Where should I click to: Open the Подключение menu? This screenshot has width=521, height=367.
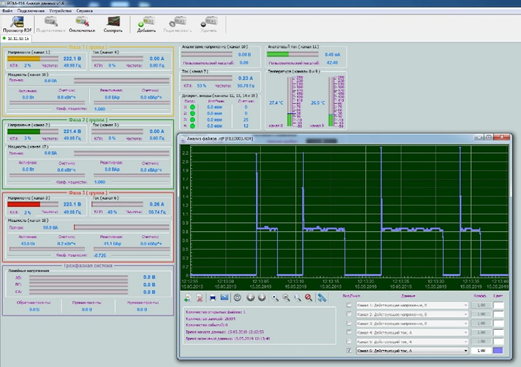pyautogui.click(x=31, y=11)
